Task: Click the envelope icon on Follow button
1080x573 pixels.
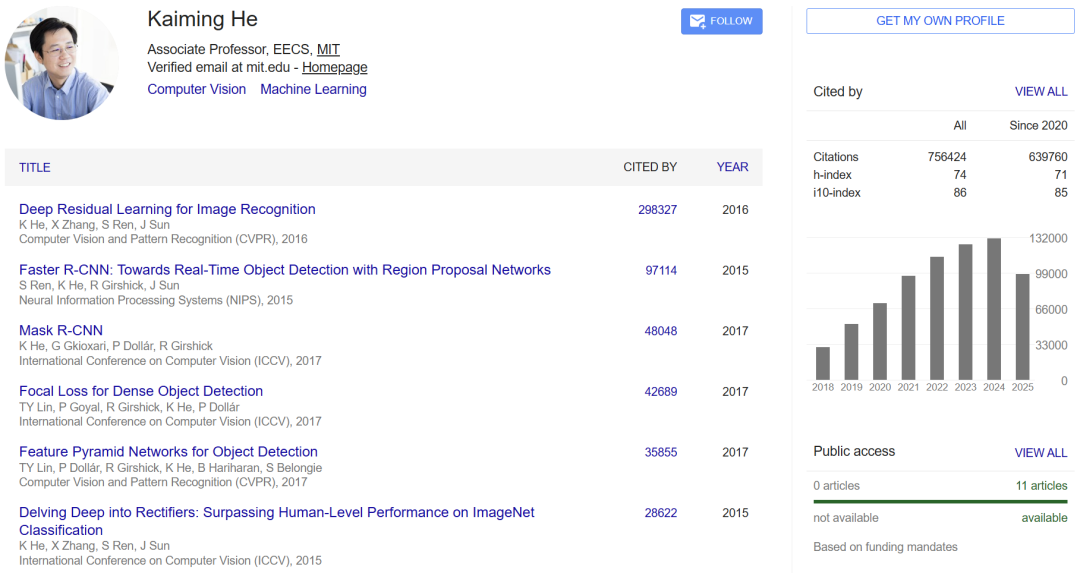Action: [698, 21]
